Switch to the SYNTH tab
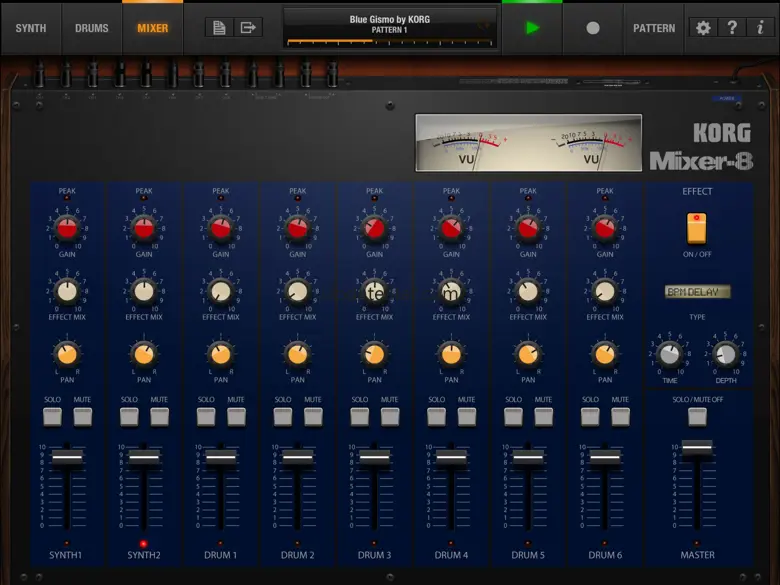The height and width of the screenshot is (585, 780). 30,28
